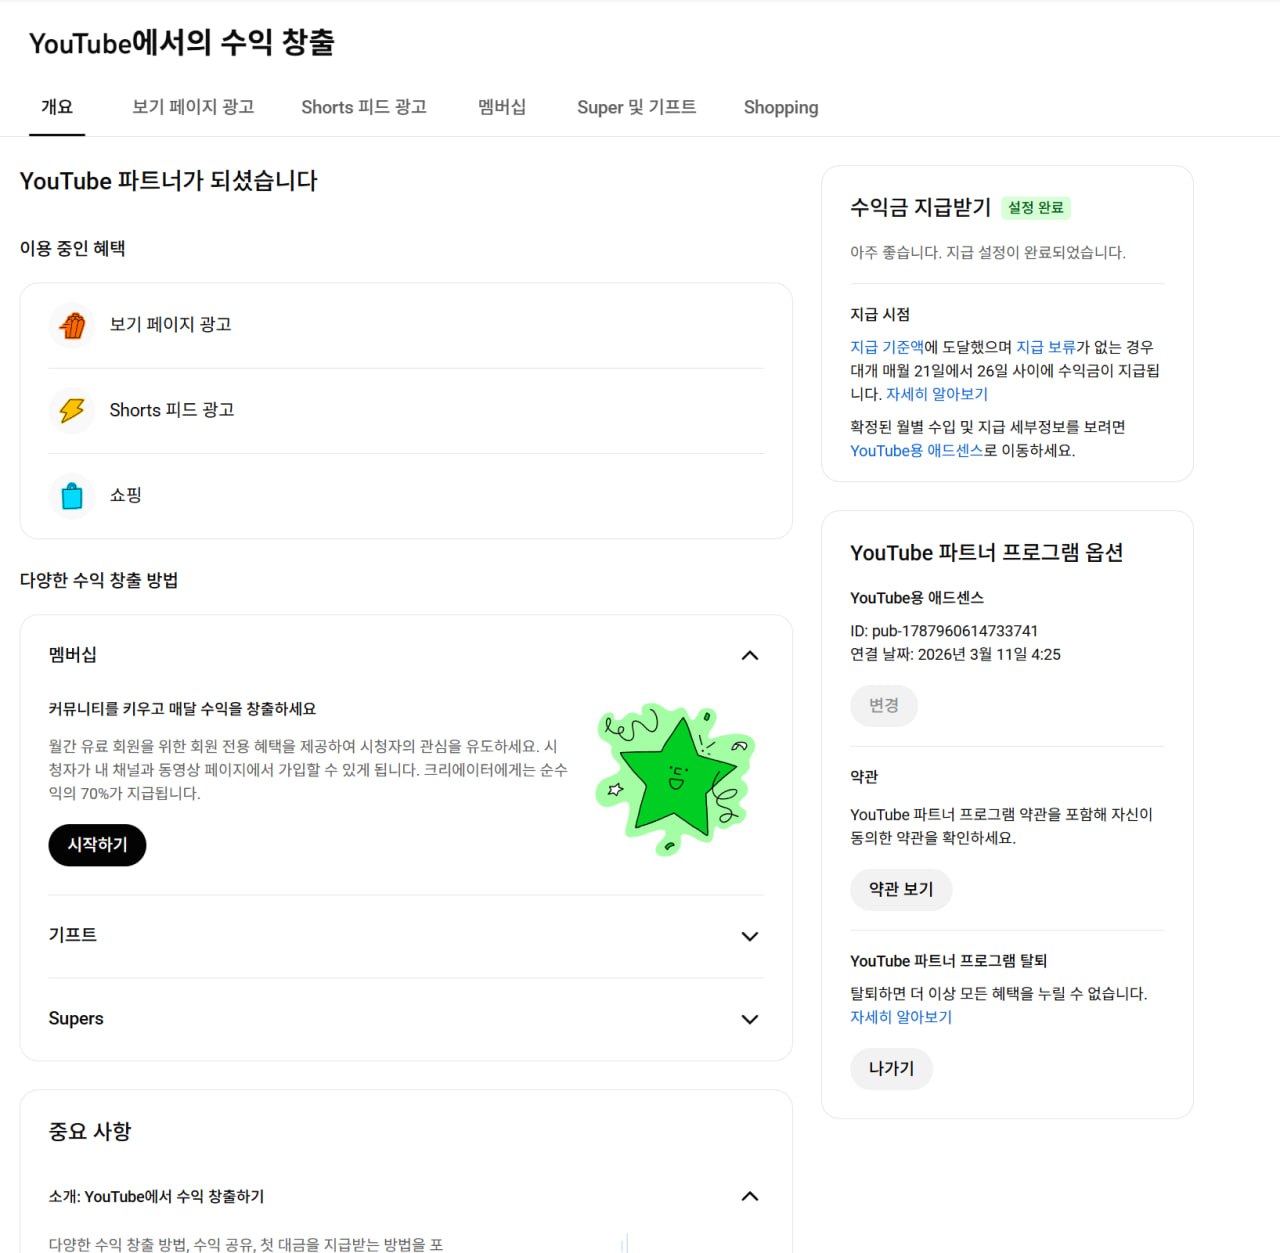The height and width of the screenshot is (1253, 1280).
Task: Click the 시작하기 button for memberships
Action: [97, 845]
